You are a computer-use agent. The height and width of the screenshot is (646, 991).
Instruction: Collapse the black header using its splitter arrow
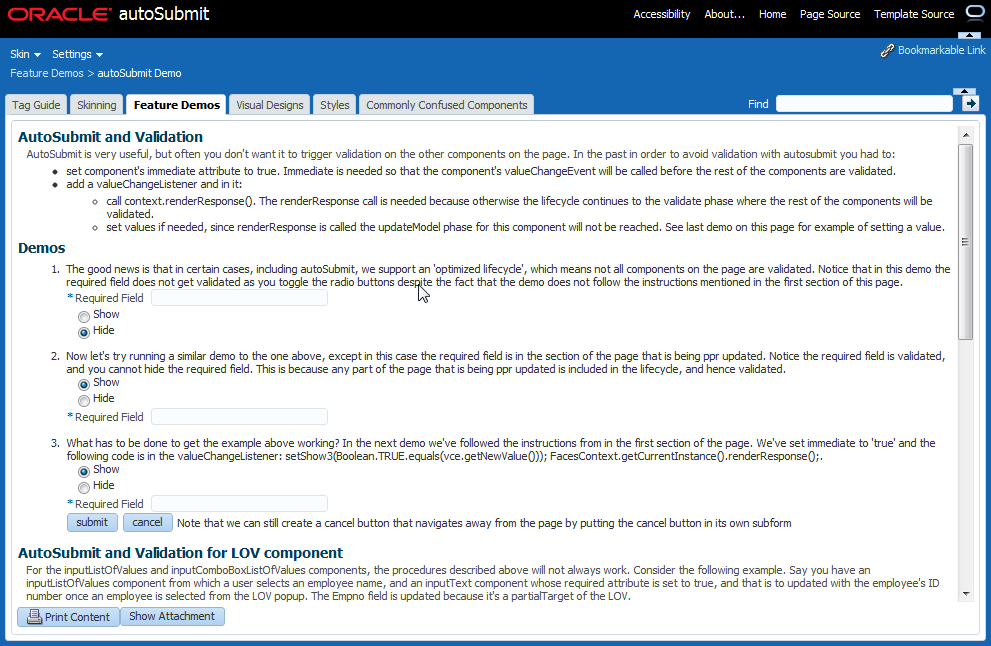pyautogui.click(x=969, y=35)
